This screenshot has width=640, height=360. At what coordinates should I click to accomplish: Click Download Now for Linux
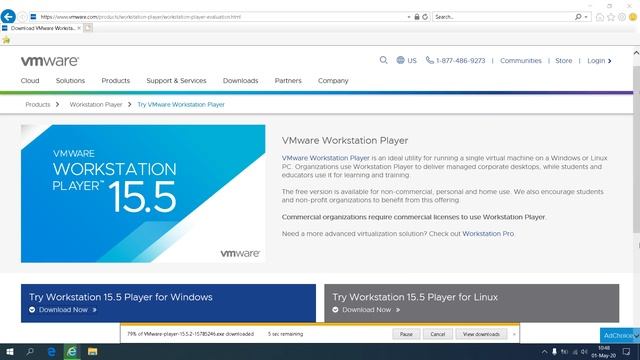coord(367,310)
